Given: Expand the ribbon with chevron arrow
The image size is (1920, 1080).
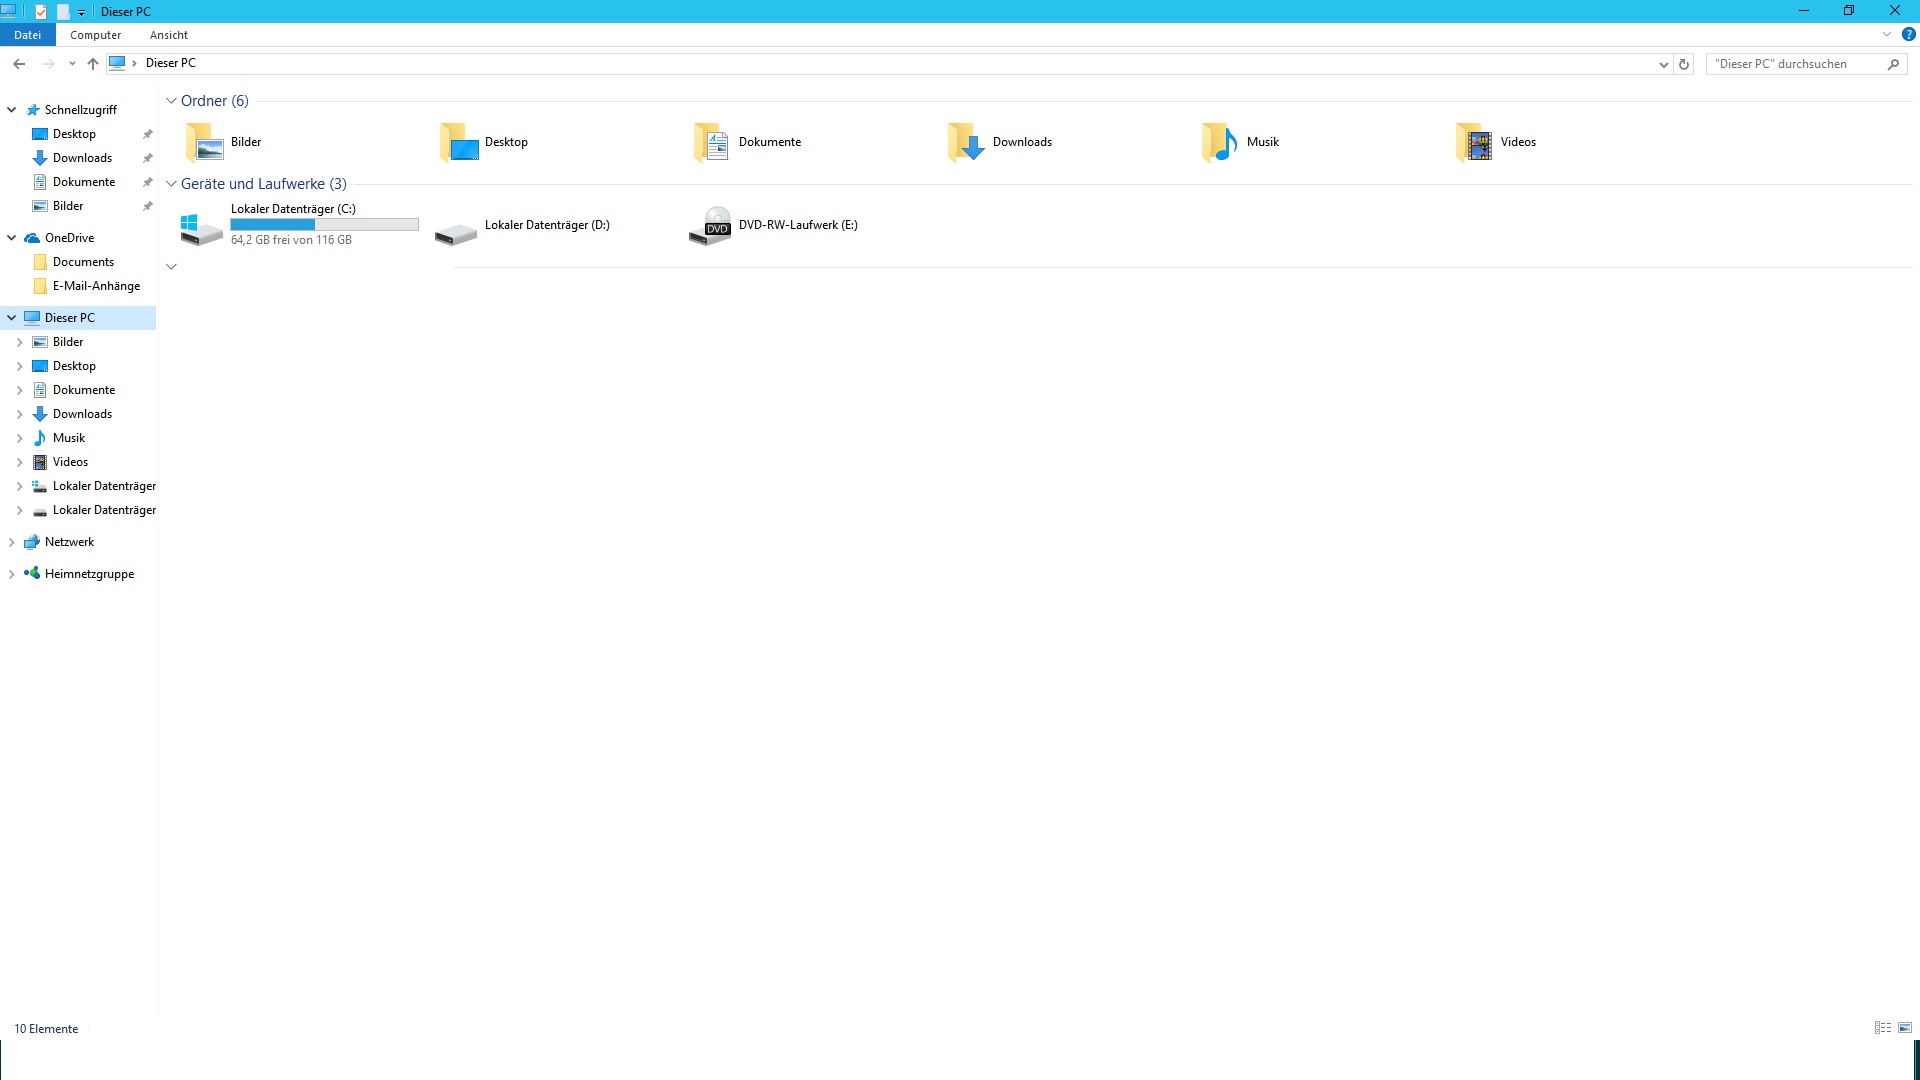Looking at the screenshot, I should [x=1887, y=34].
